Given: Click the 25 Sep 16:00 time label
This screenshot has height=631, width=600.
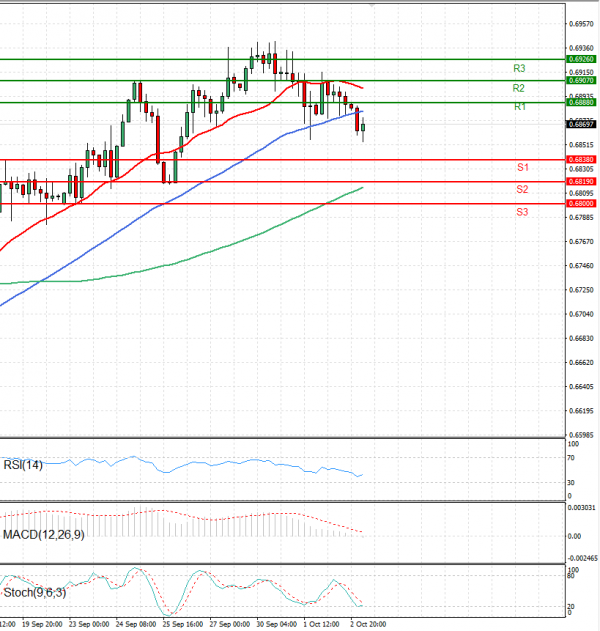Looking at the screenshot, I should [181, 624].
